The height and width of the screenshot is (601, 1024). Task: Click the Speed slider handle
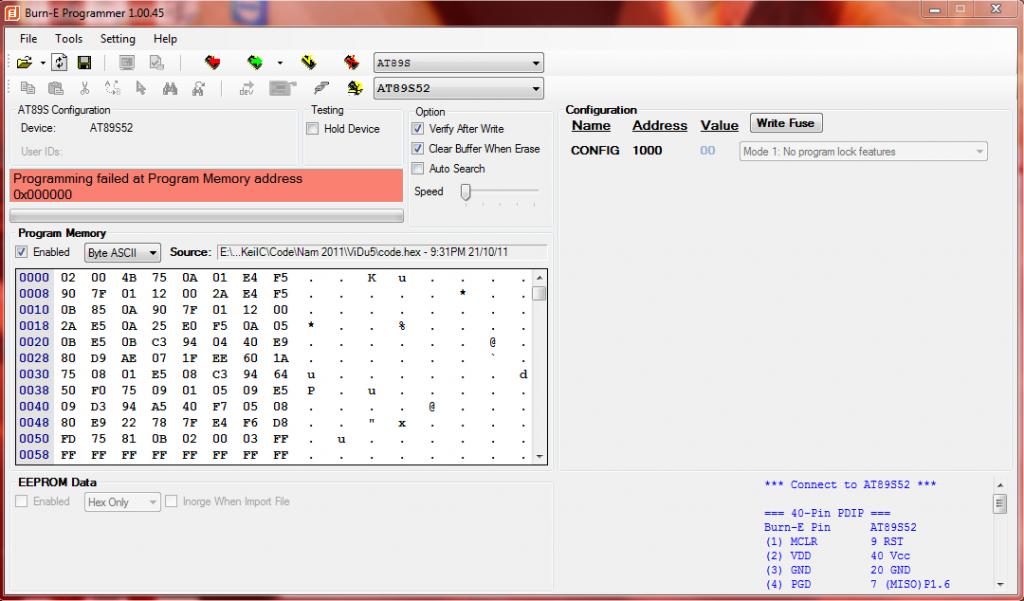tap(466, 191)
